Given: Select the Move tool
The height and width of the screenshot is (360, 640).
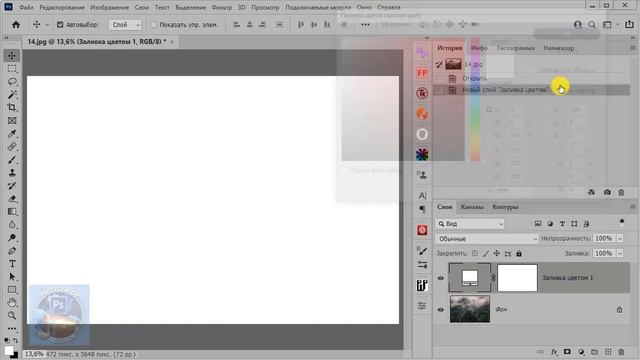Looking at the screenshot, I should click(12, 56).
